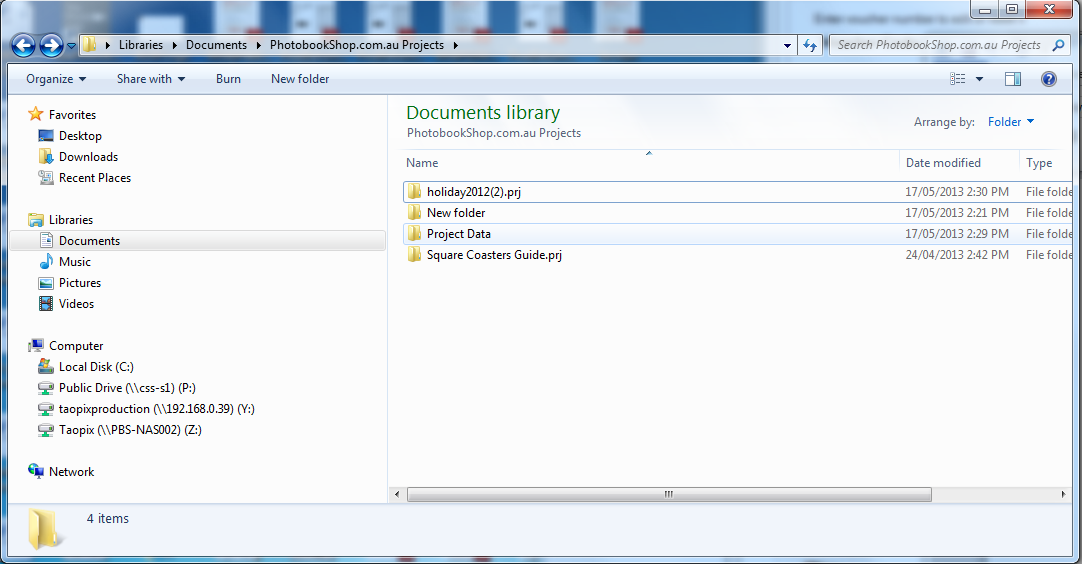Select Libraries in navigation pane
Image resolution: width=1082 pixels, height=564 pixels.
coord(70,220)
